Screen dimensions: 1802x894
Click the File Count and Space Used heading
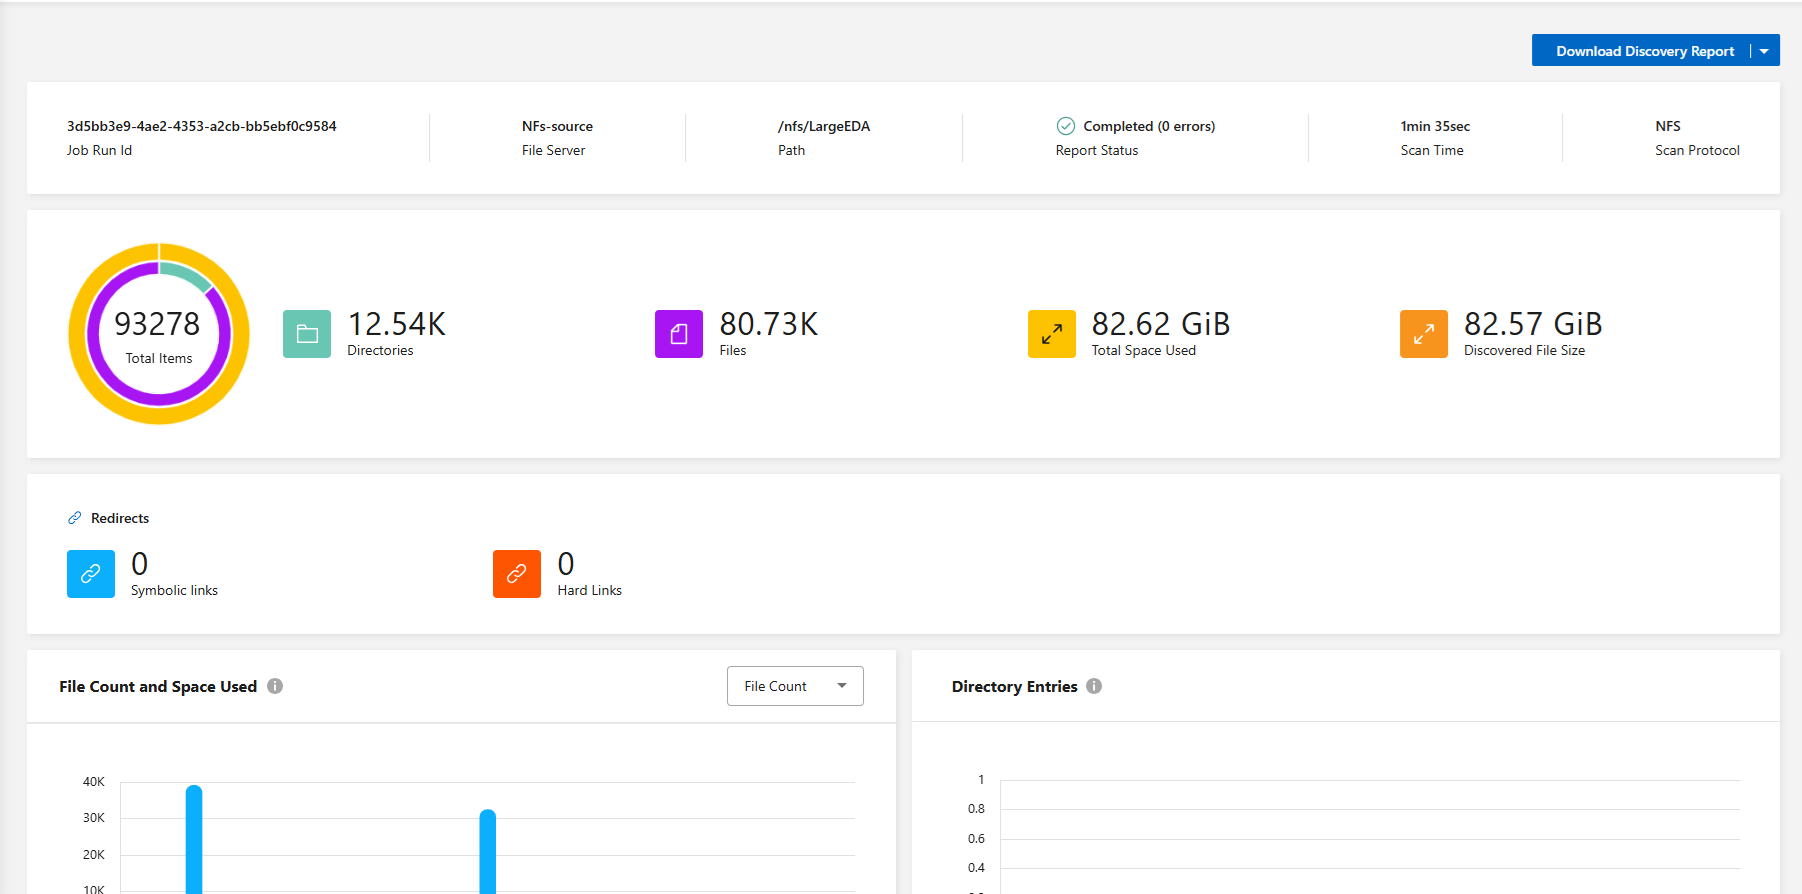158,686
